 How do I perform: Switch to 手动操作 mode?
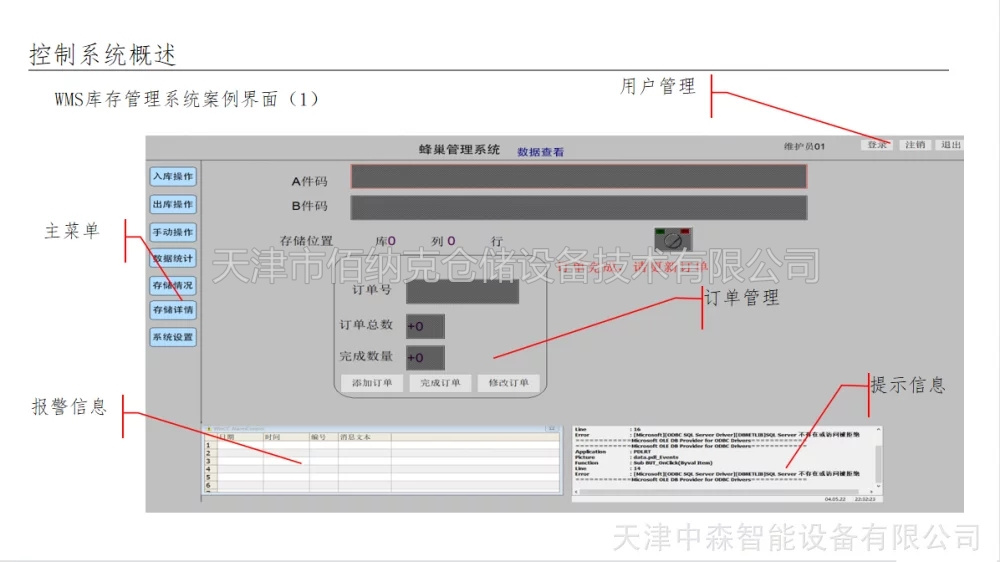173,232
